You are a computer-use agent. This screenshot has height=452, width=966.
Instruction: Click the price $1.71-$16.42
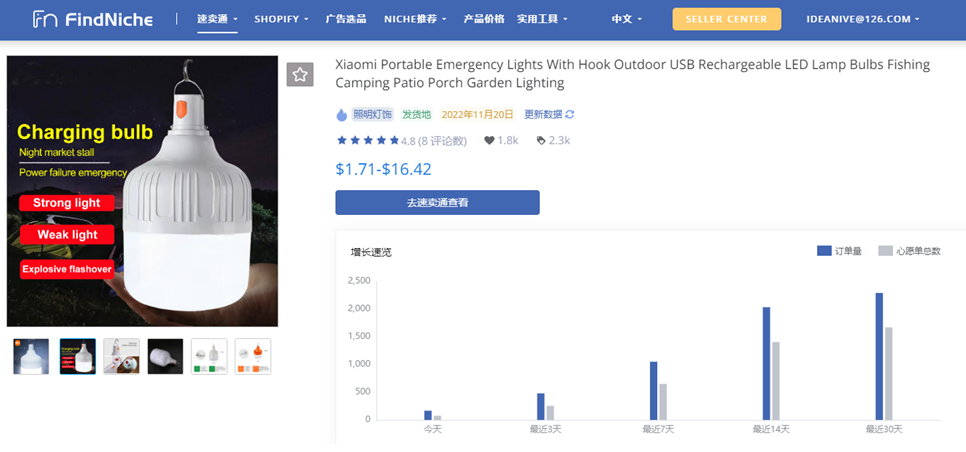pyautogui.click(x=383, y=169)
